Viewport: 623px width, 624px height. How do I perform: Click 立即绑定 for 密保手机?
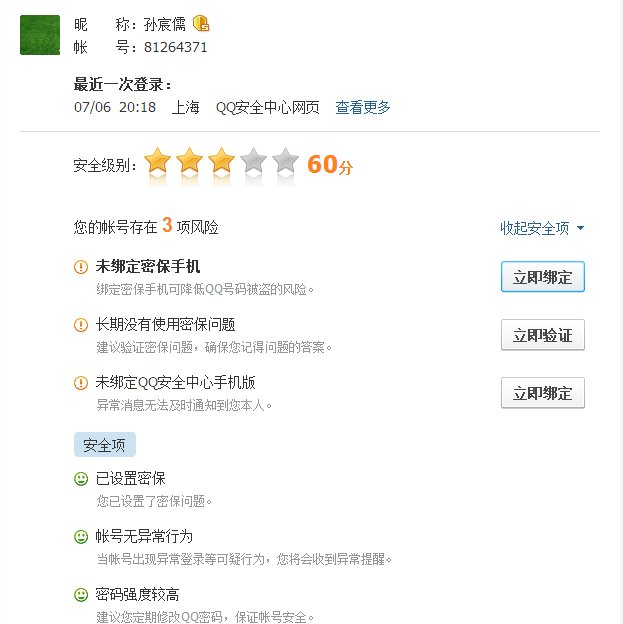(543, 277)
